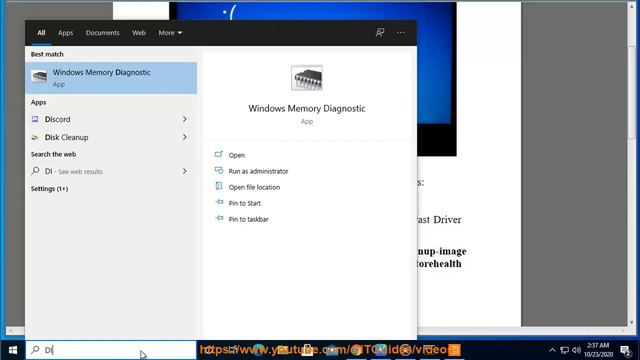
Task: Click the Windows Memory Diagnostic preview title
Action: pyautogui.click(x=307, y=108)
